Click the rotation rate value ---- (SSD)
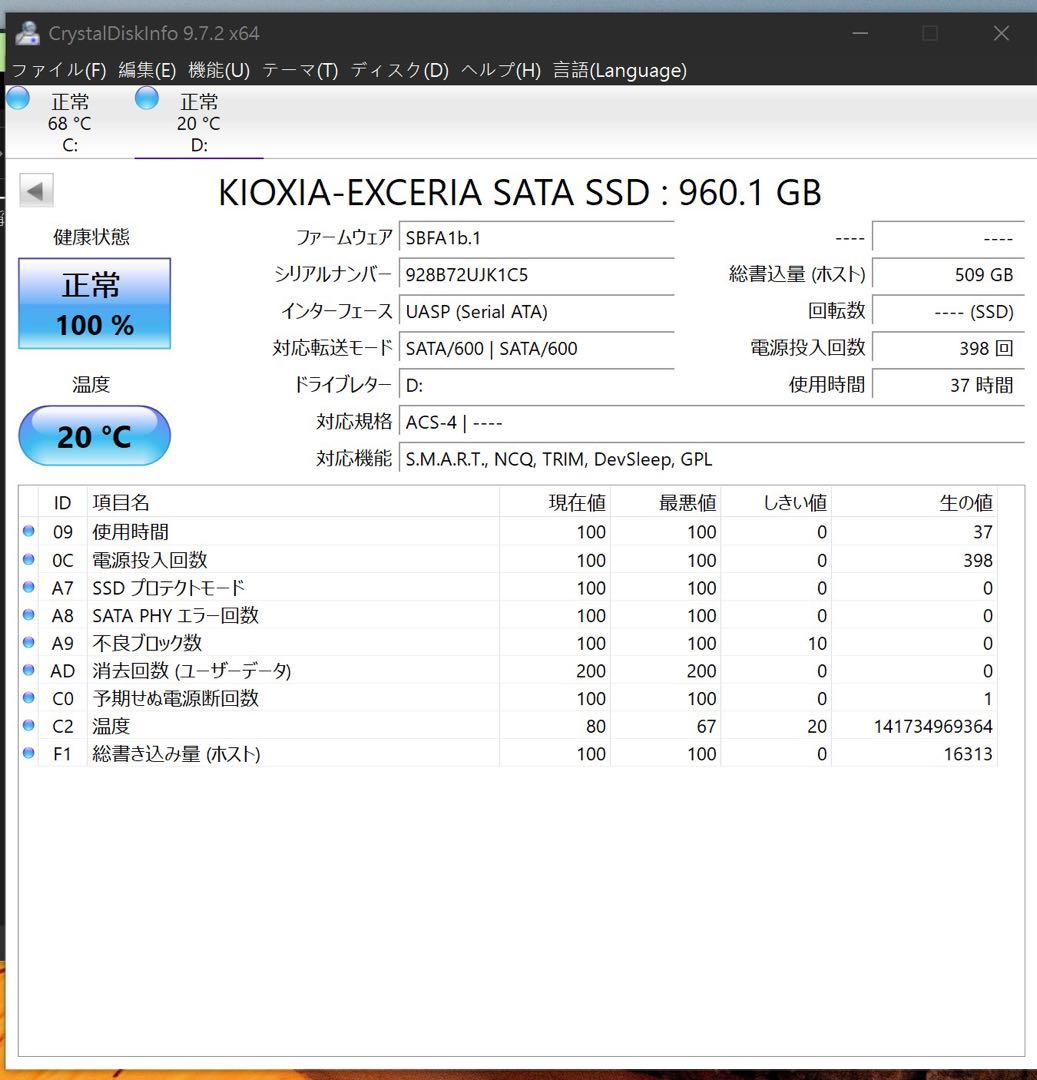This screenshot has height=1080, width=1037. click(948, 311)
